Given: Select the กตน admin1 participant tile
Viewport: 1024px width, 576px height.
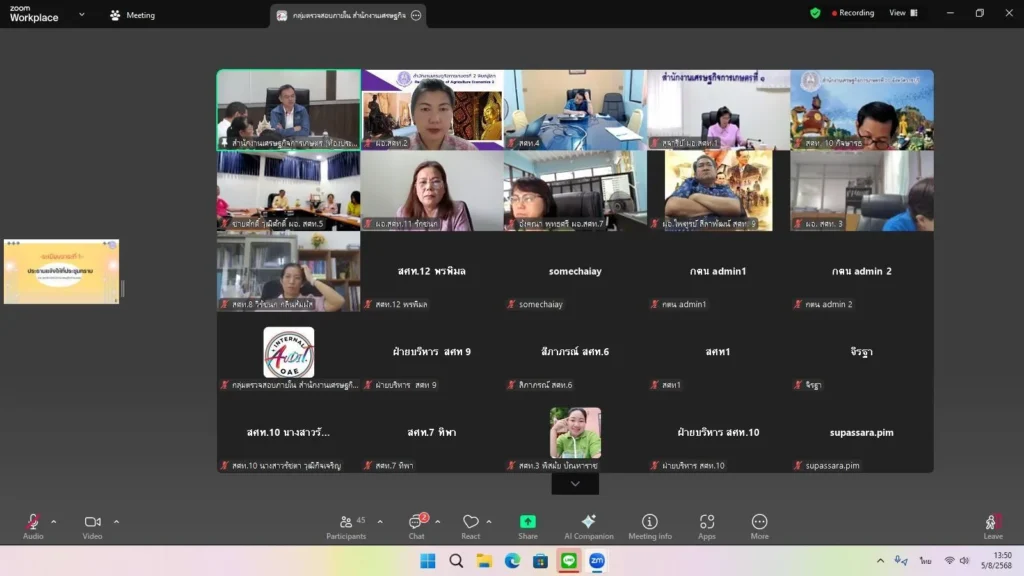Looking at the screenshot, I should pos(718,272).
